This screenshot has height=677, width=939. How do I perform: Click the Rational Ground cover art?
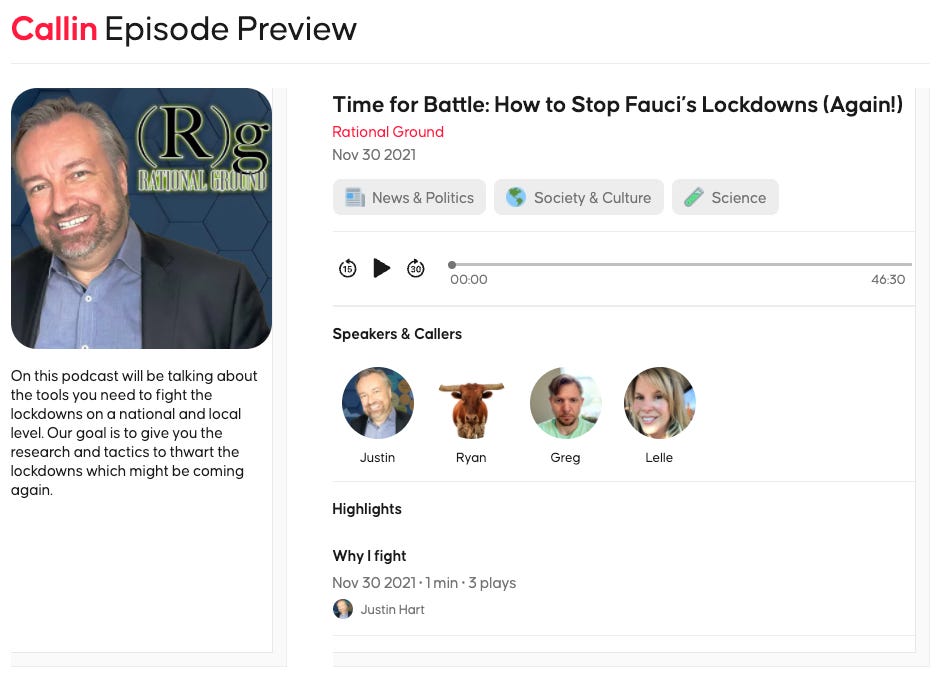141,218
